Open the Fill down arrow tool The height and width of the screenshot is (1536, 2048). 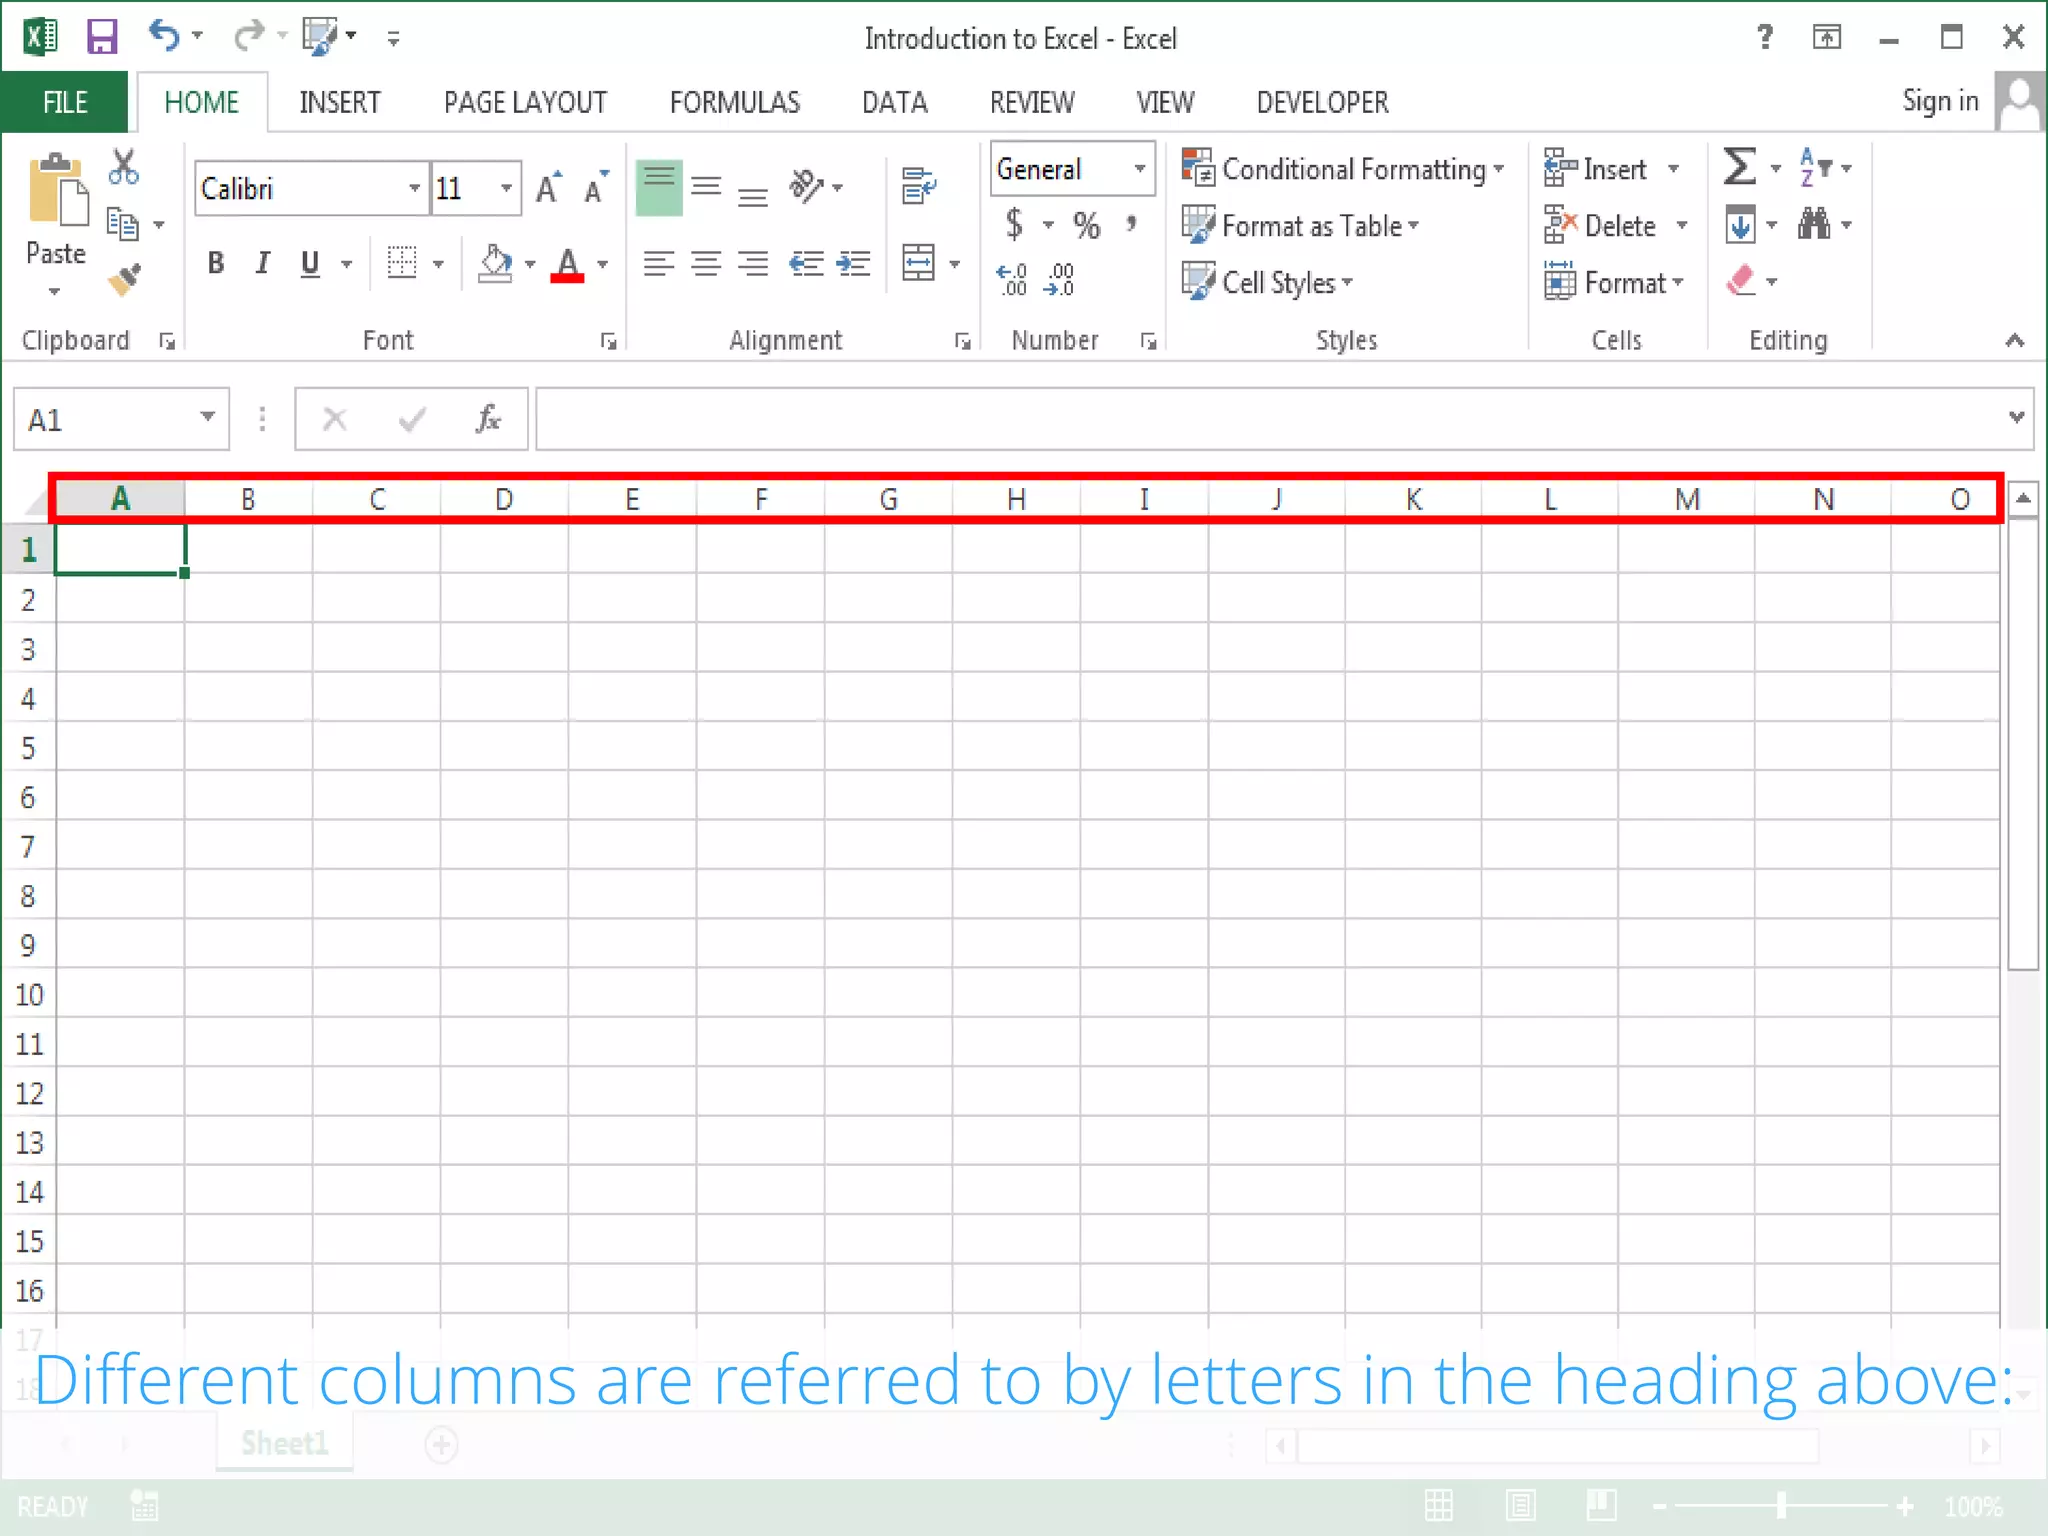point(1740,224)
